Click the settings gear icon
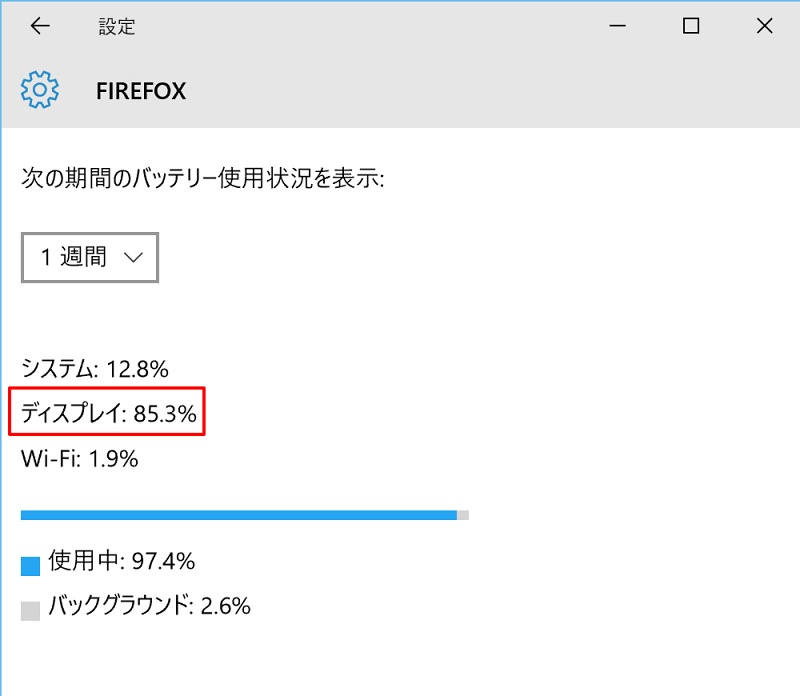800x696 pixels. coord(40,90)
